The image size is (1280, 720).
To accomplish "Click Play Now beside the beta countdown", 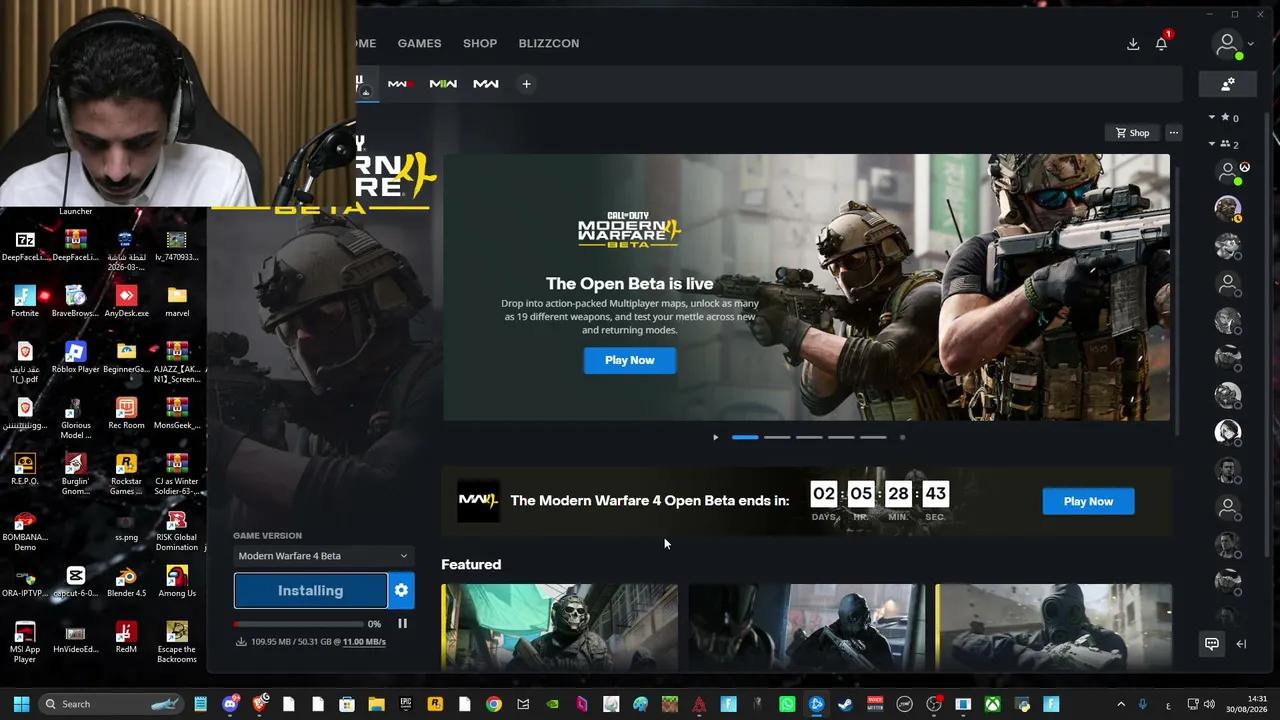I will point(1088,501).
